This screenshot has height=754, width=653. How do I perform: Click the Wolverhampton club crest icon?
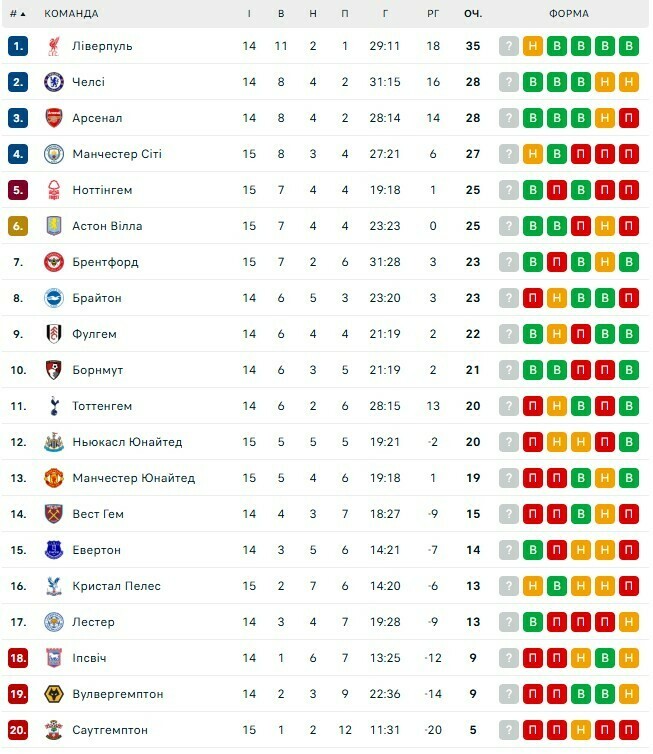click(x=53, y=694)
